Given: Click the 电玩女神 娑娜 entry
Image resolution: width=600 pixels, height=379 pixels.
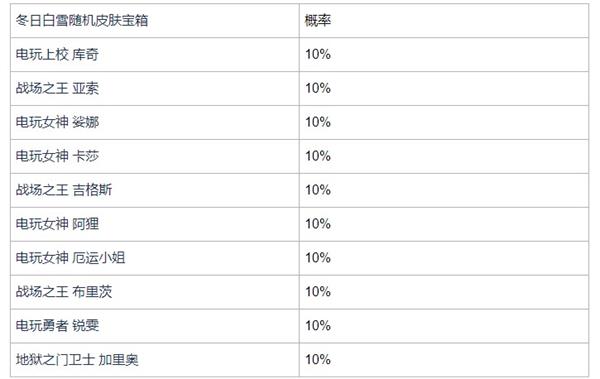Looking at the screenshot, I should click(x=57, y=123).
